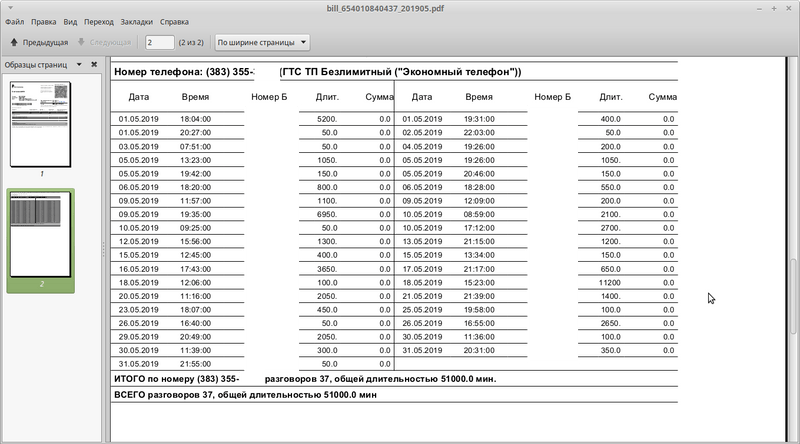Close the PDF viewer window

click(x=788, y=9)
